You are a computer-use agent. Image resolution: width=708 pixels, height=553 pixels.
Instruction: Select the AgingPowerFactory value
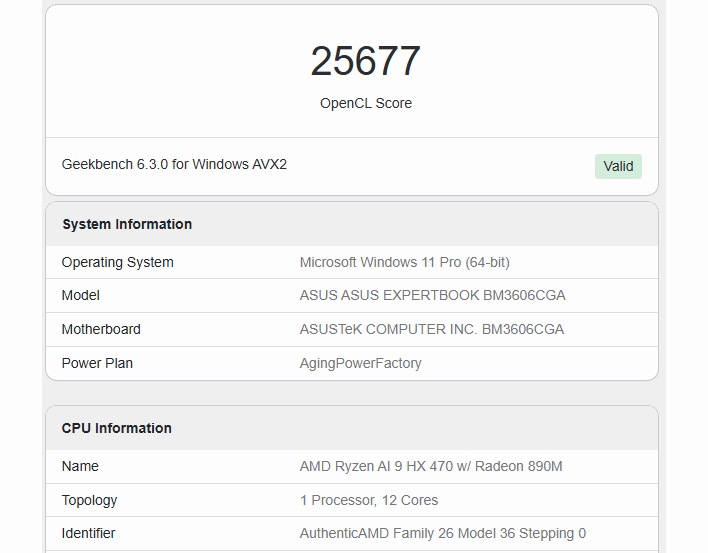tap(360, 363)
